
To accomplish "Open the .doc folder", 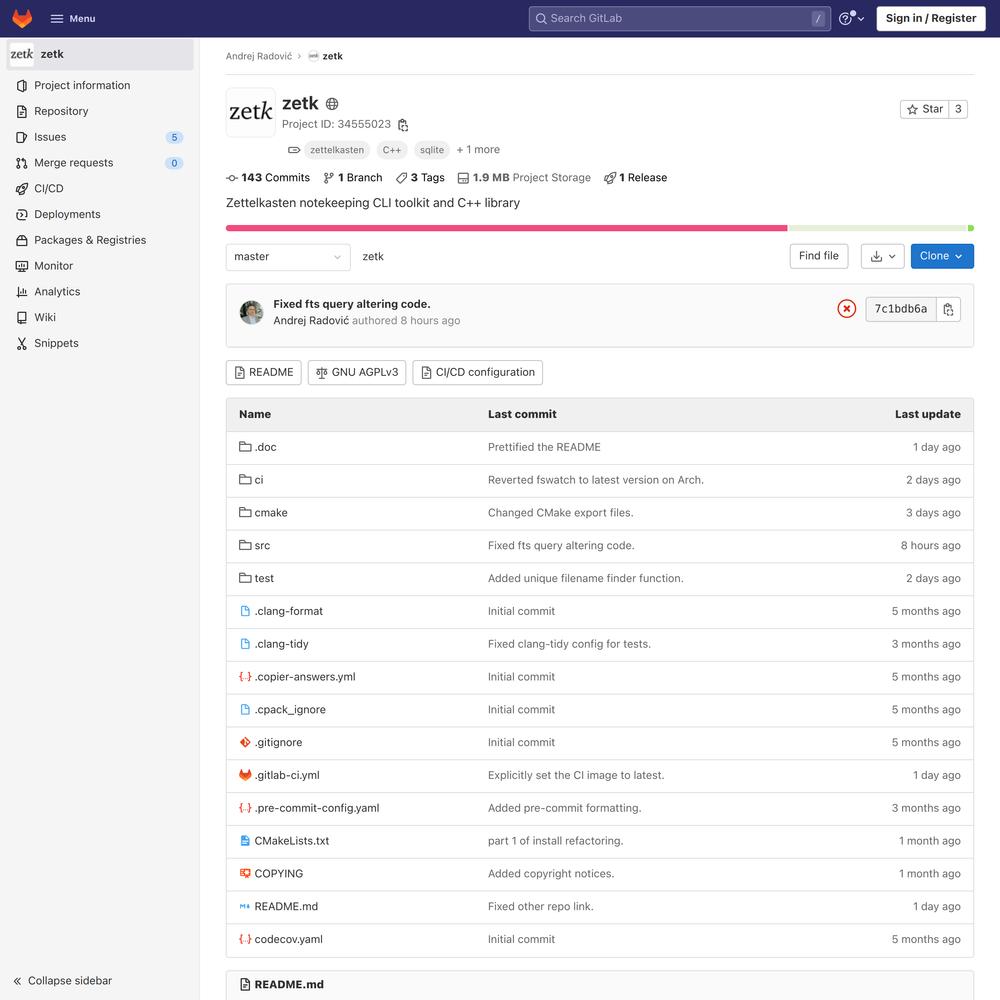I will 265,447.
